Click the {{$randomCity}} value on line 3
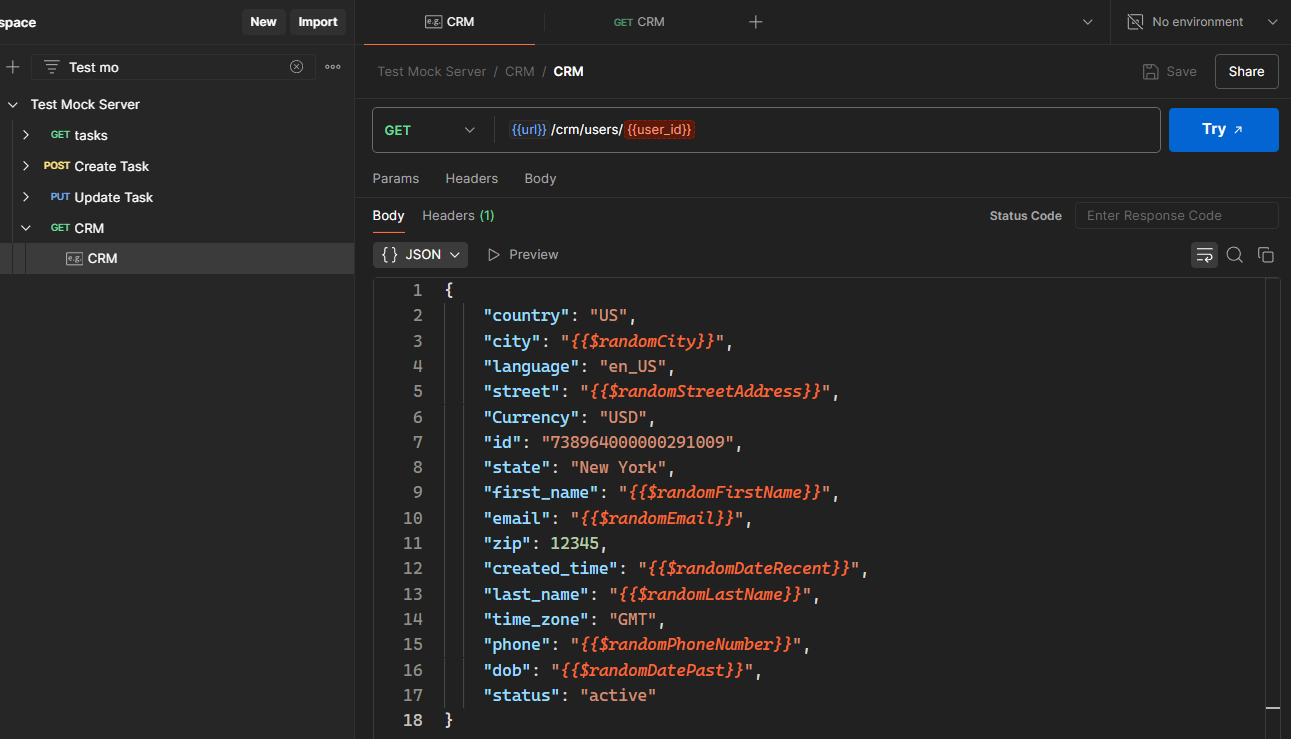 pos(642,341)
